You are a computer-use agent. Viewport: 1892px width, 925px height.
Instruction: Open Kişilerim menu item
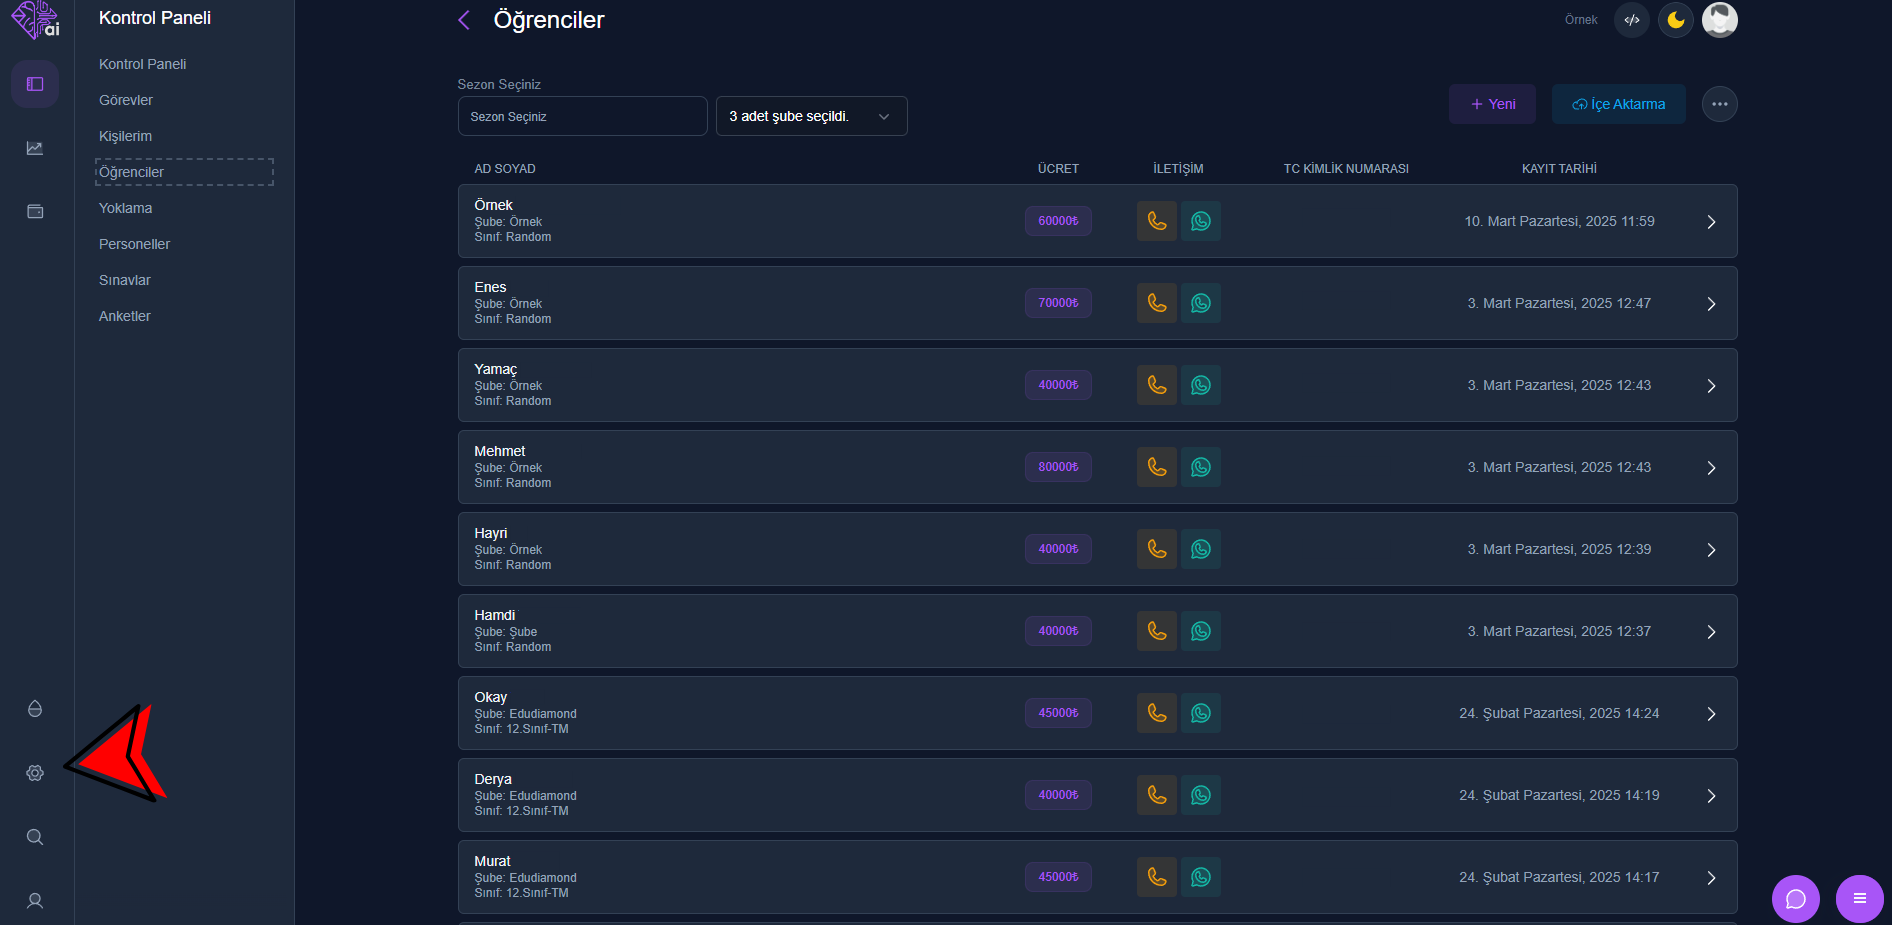click(x=126, y=136)
